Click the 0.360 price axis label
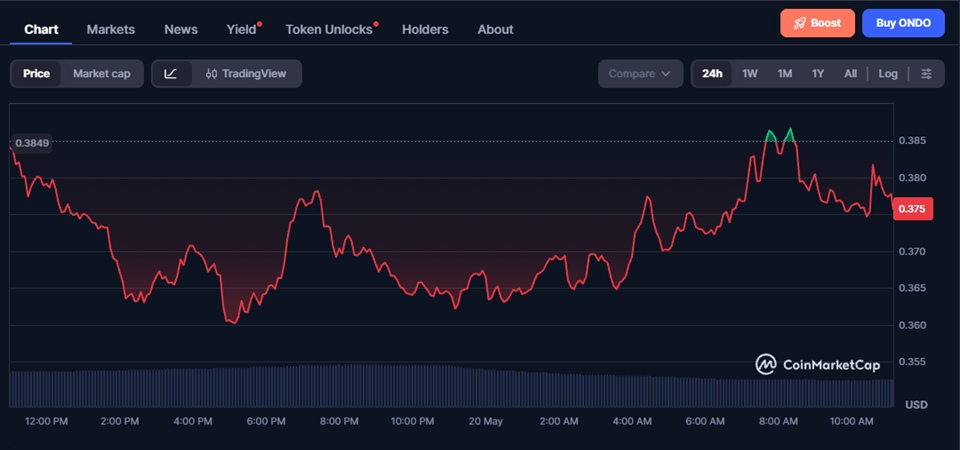This screenshot has height=450, width=960. (x=910, y=324)
